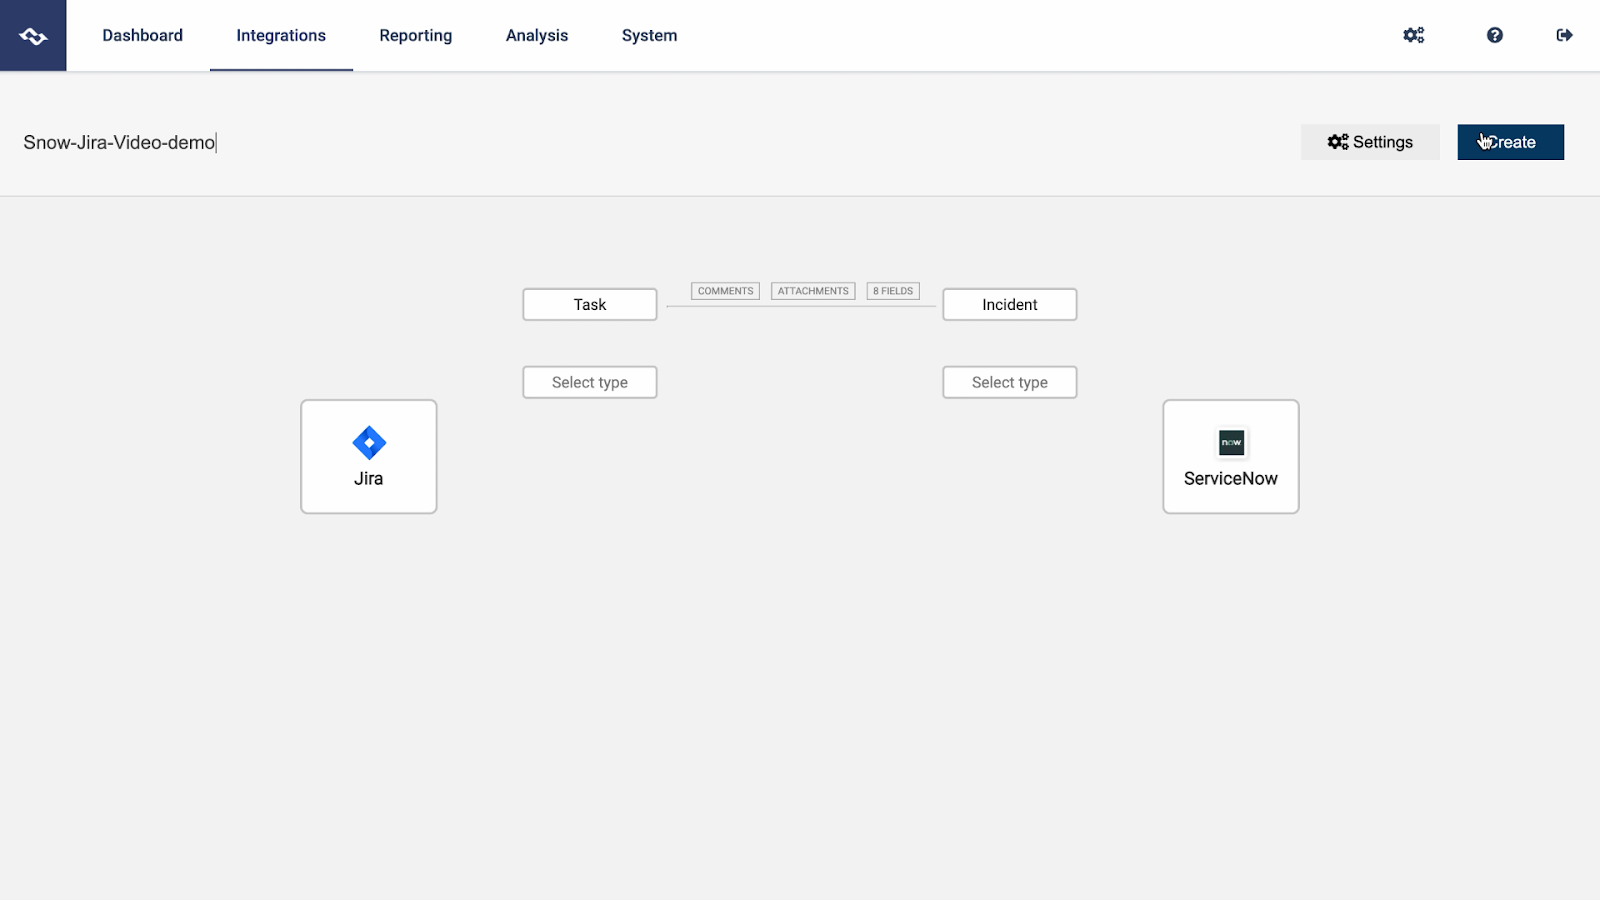Click the Jira diamond logo
The width and height of the screenshot is (1600, 900).
tap(368, 441)
